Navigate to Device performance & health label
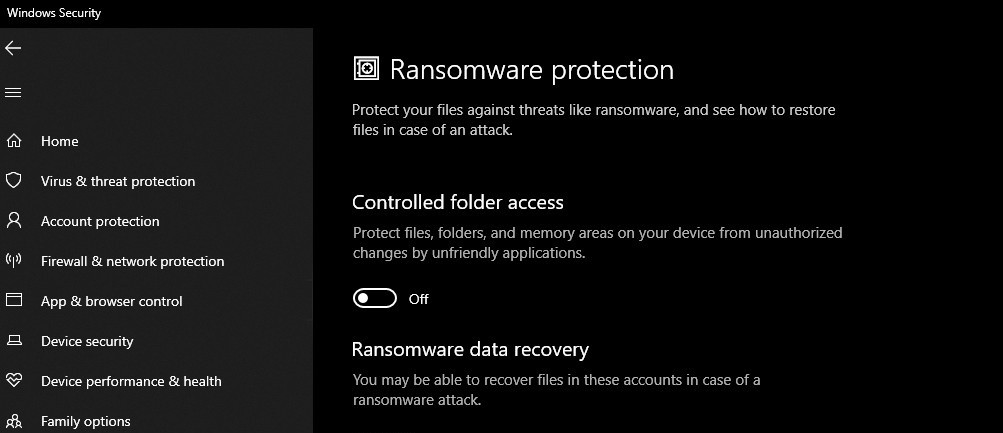This screenshot has width=1003, height=433. 131,382
